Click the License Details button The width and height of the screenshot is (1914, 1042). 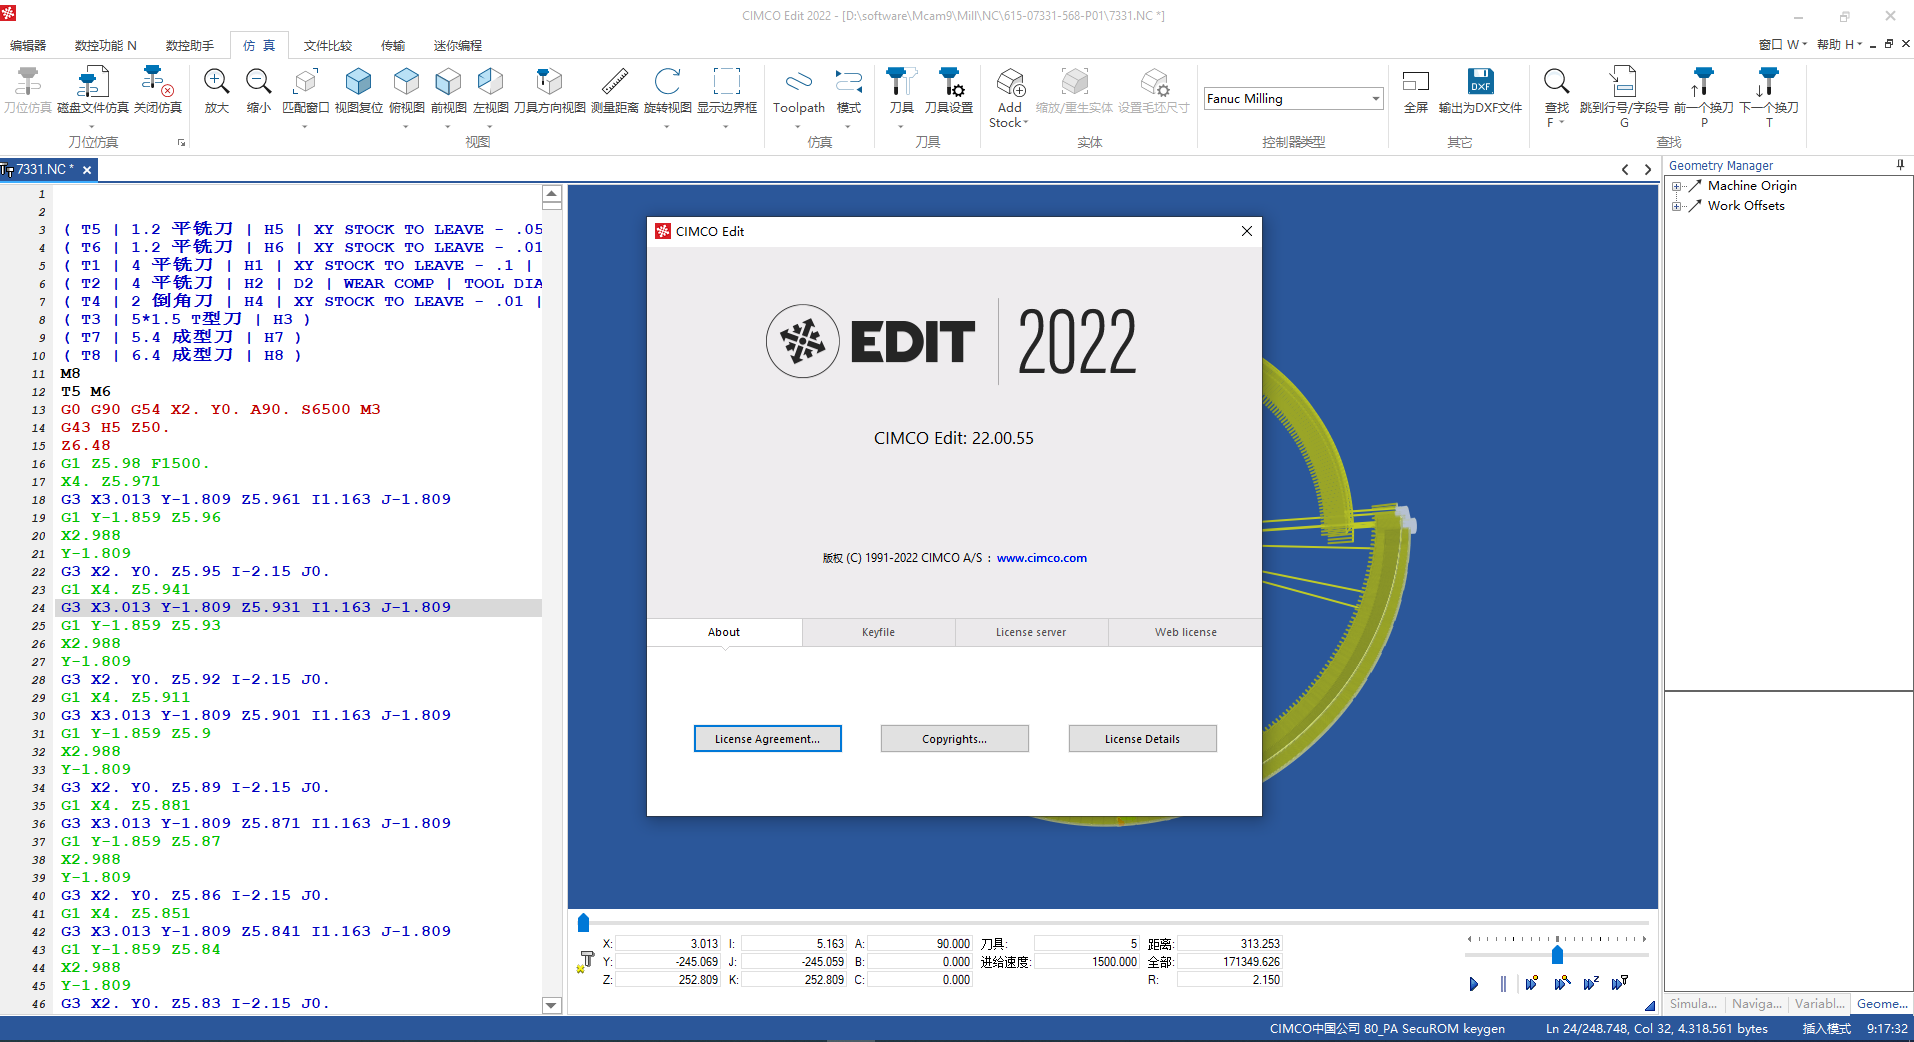[1142, 739]
